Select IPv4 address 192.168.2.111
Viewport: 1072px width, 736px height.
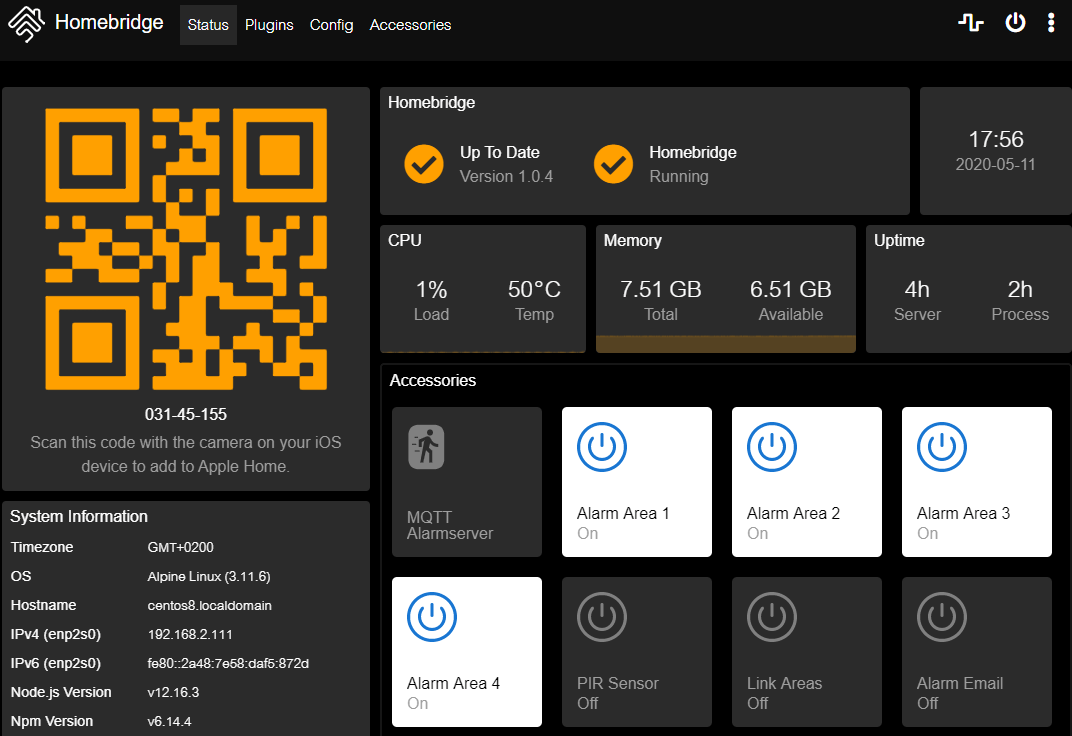189,635
